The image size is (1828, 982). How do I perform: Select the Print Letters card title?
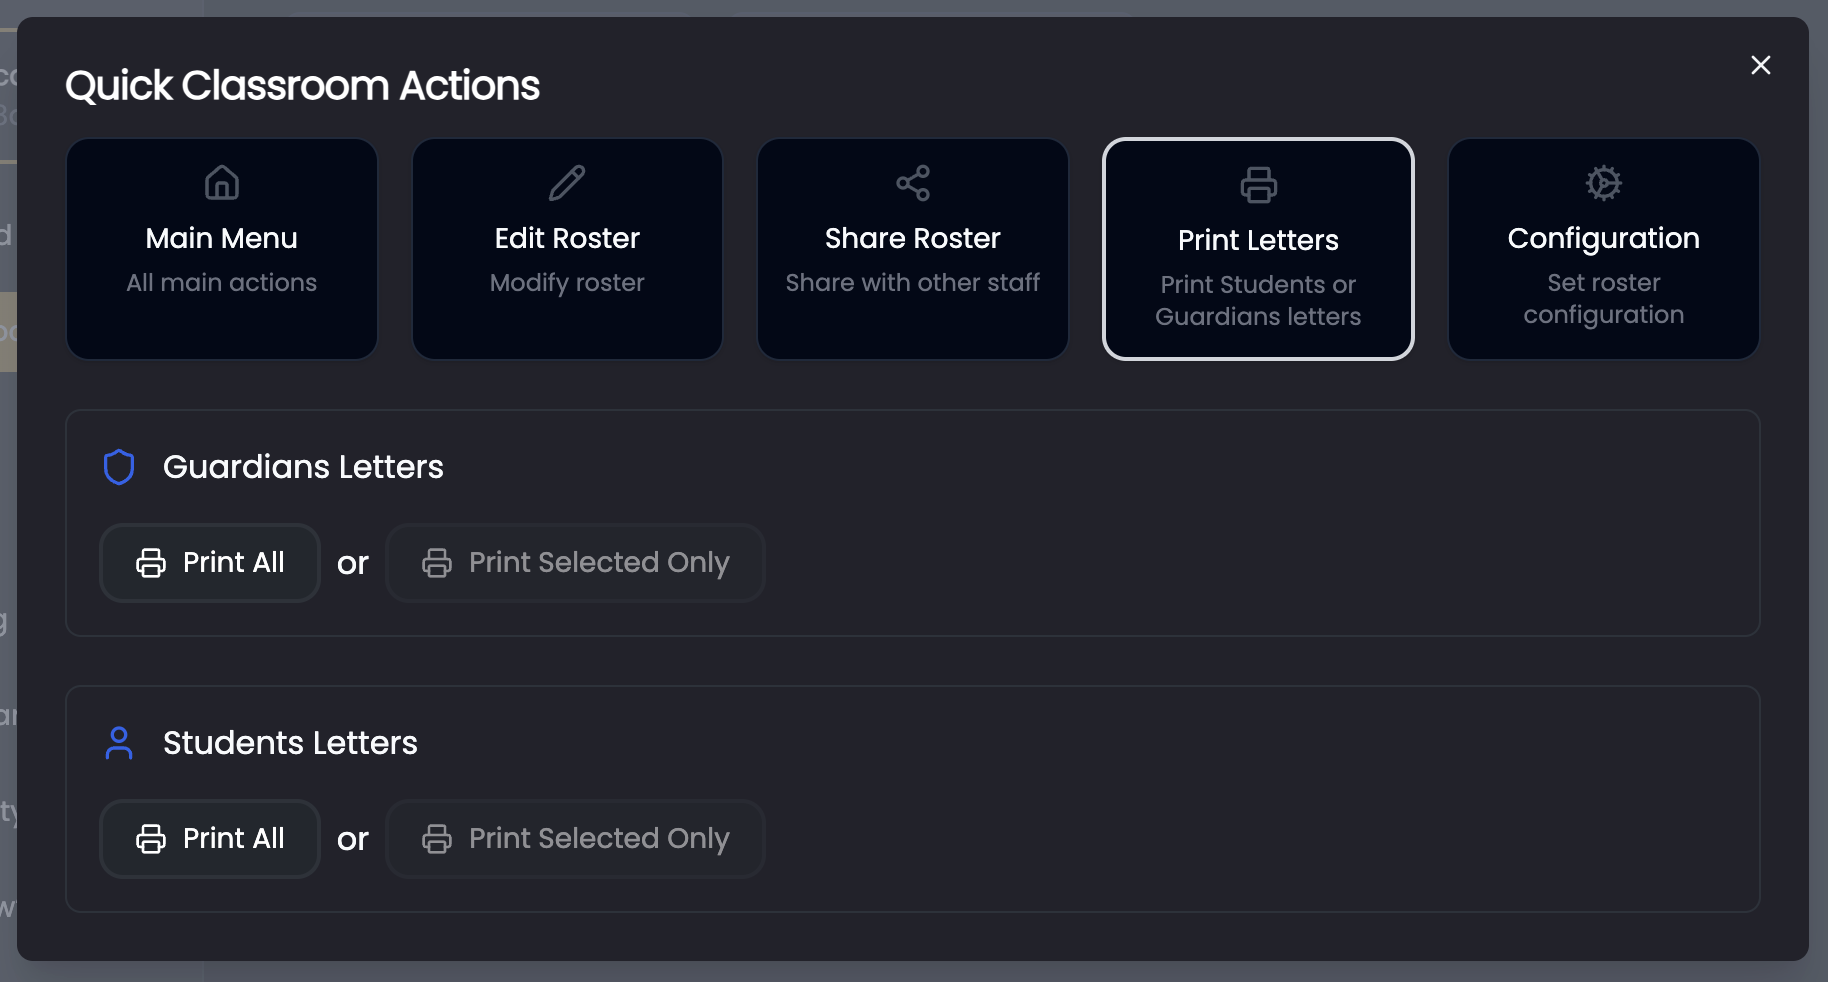coord(1258,240)
